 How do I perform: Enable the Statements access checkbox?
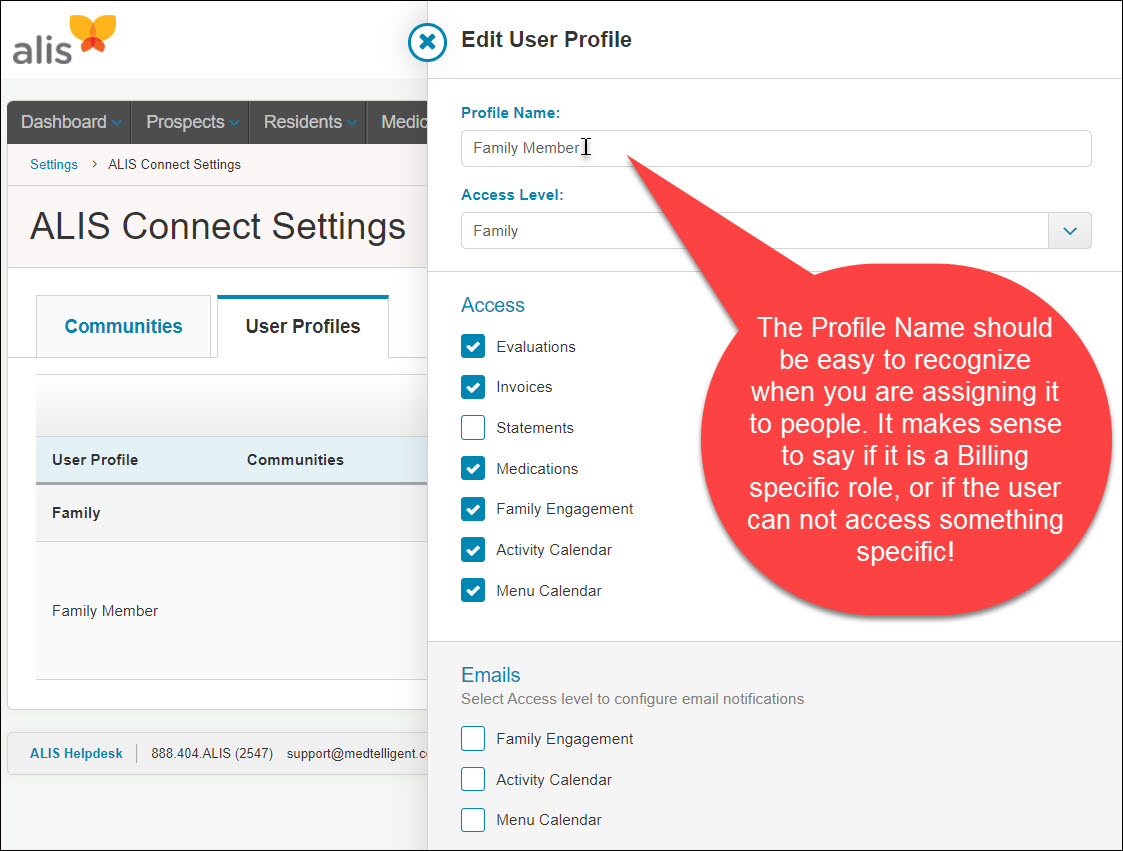[x=473, y=428]
